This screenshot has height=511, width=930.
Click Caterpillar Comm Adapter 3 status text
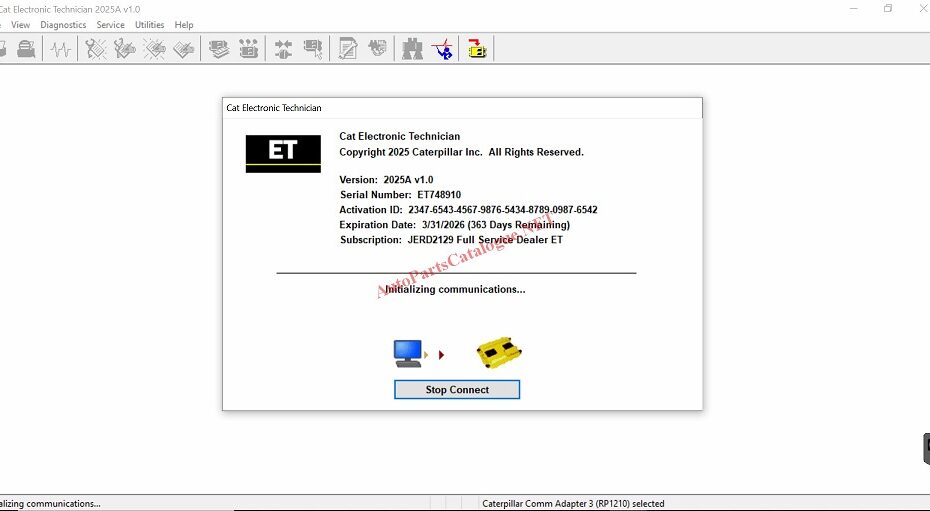click(573, 504)
